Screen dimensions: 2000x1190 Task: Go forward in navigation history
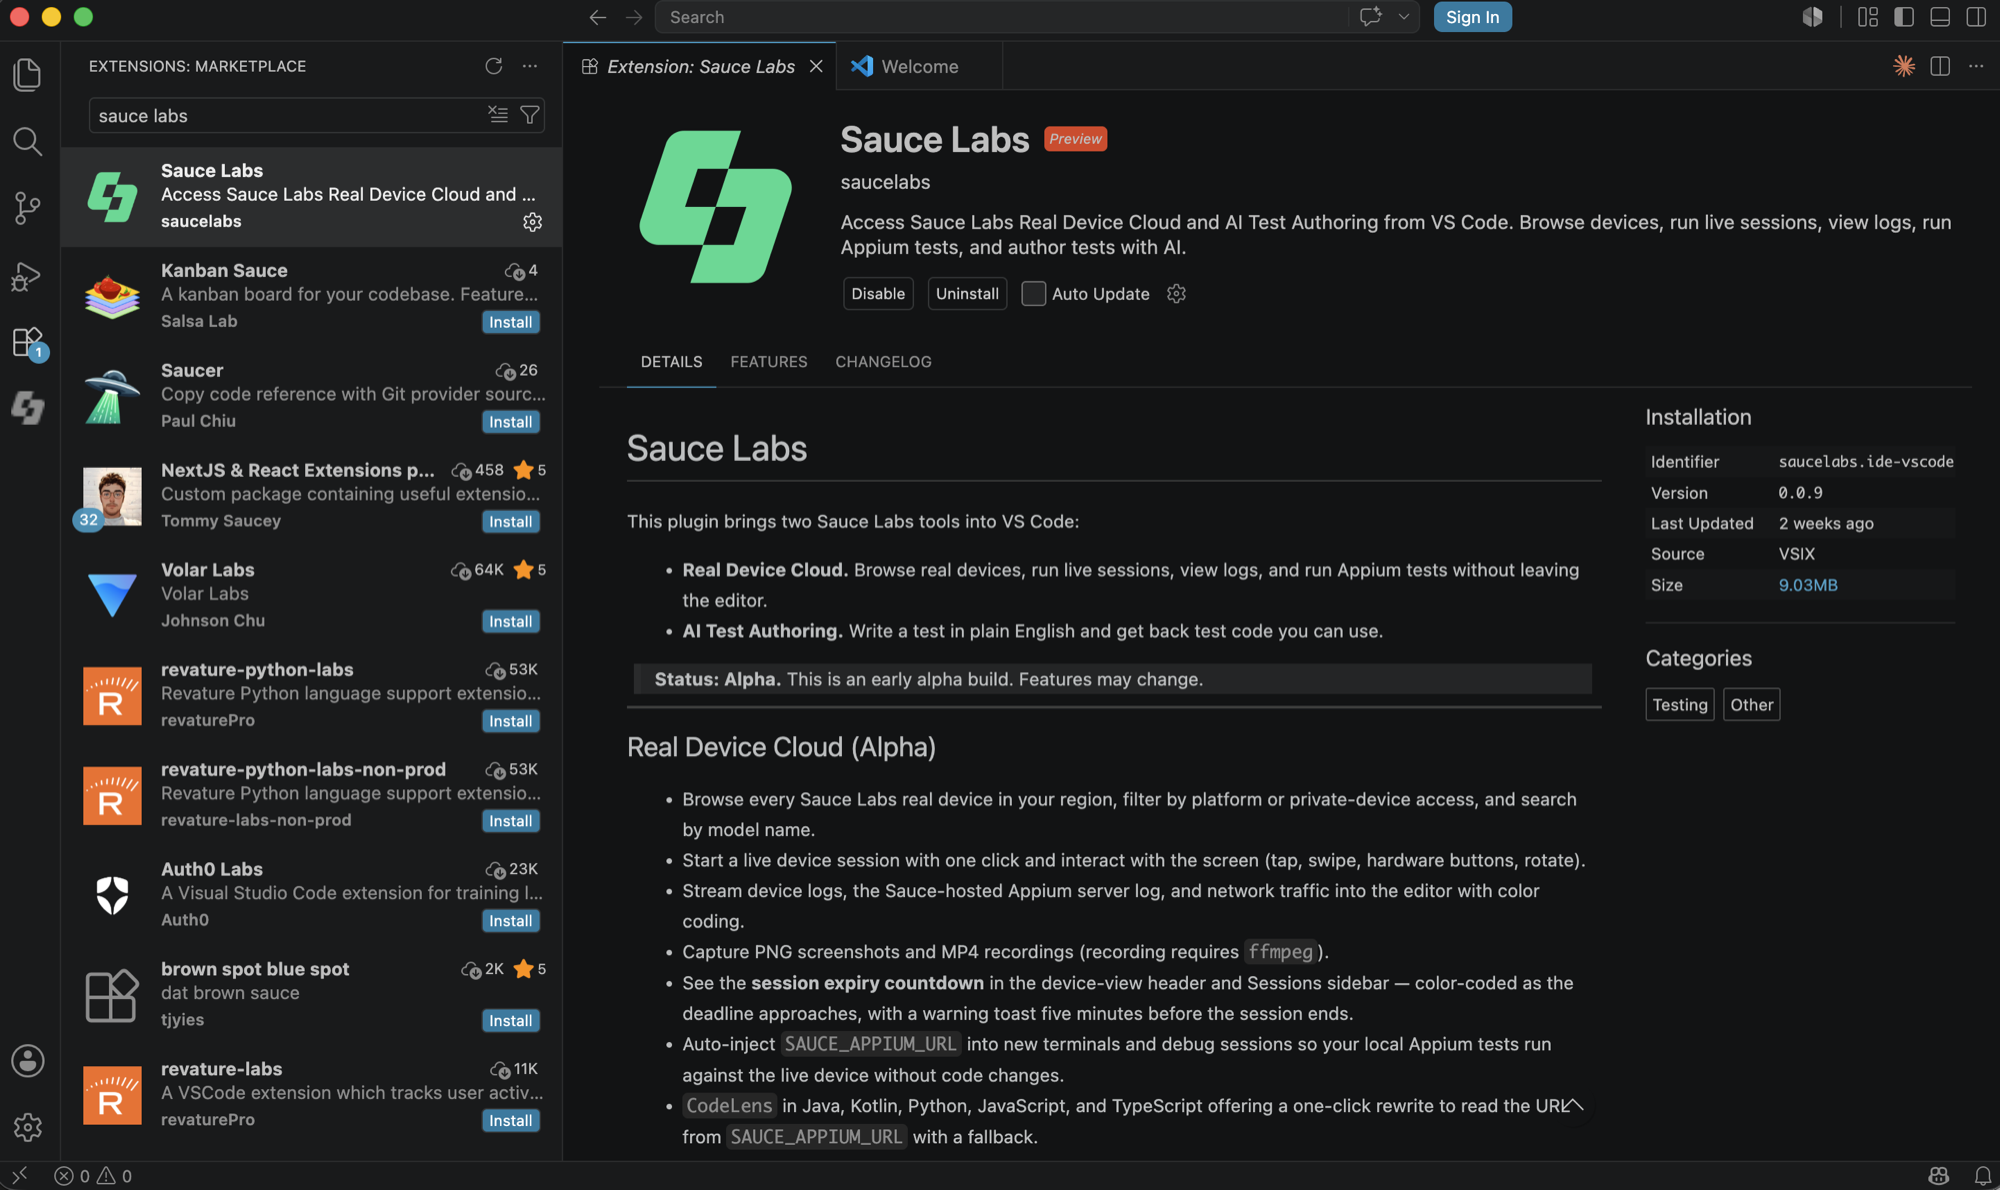click(634, 17)
